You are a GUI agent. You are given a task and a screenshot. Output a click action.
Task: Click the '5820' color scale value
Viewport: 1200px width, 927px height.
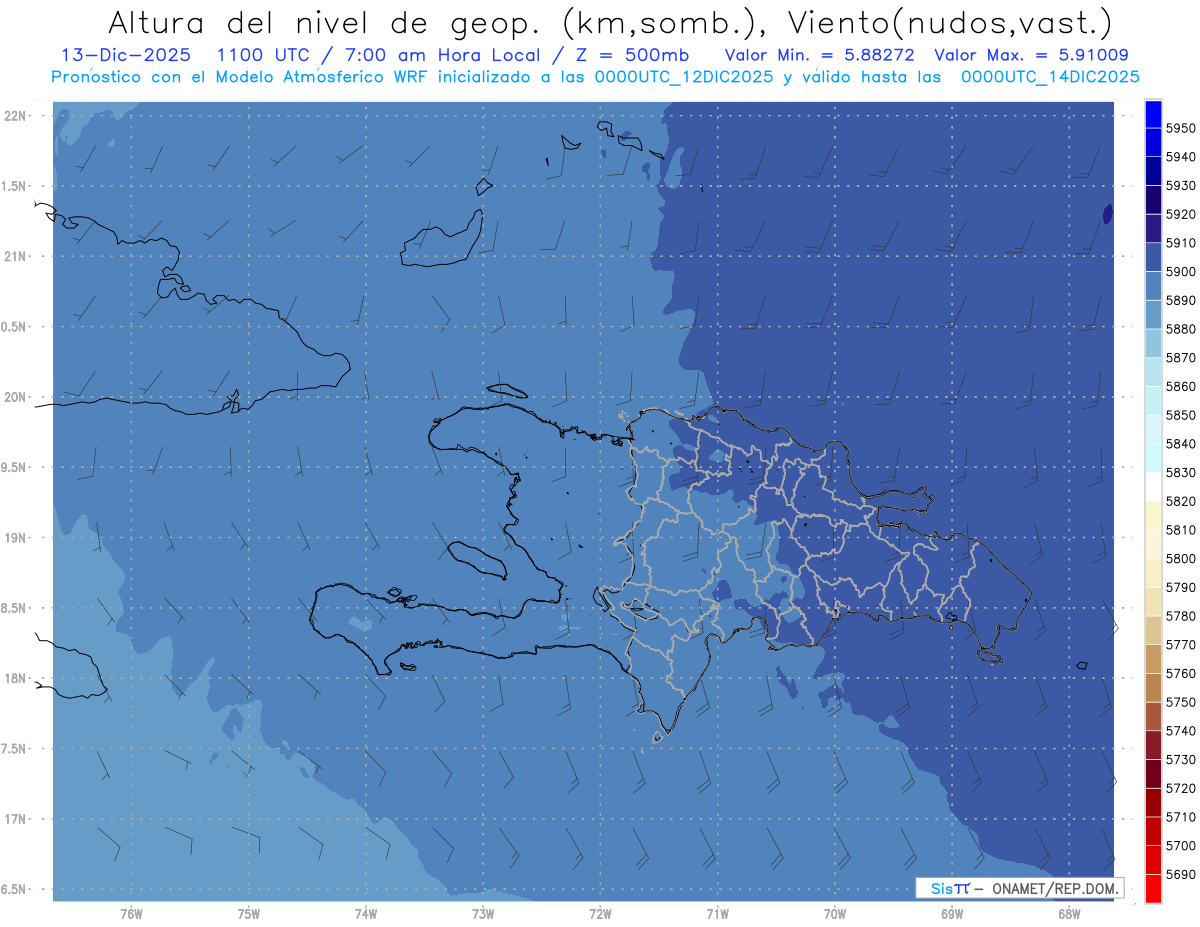1181,501
